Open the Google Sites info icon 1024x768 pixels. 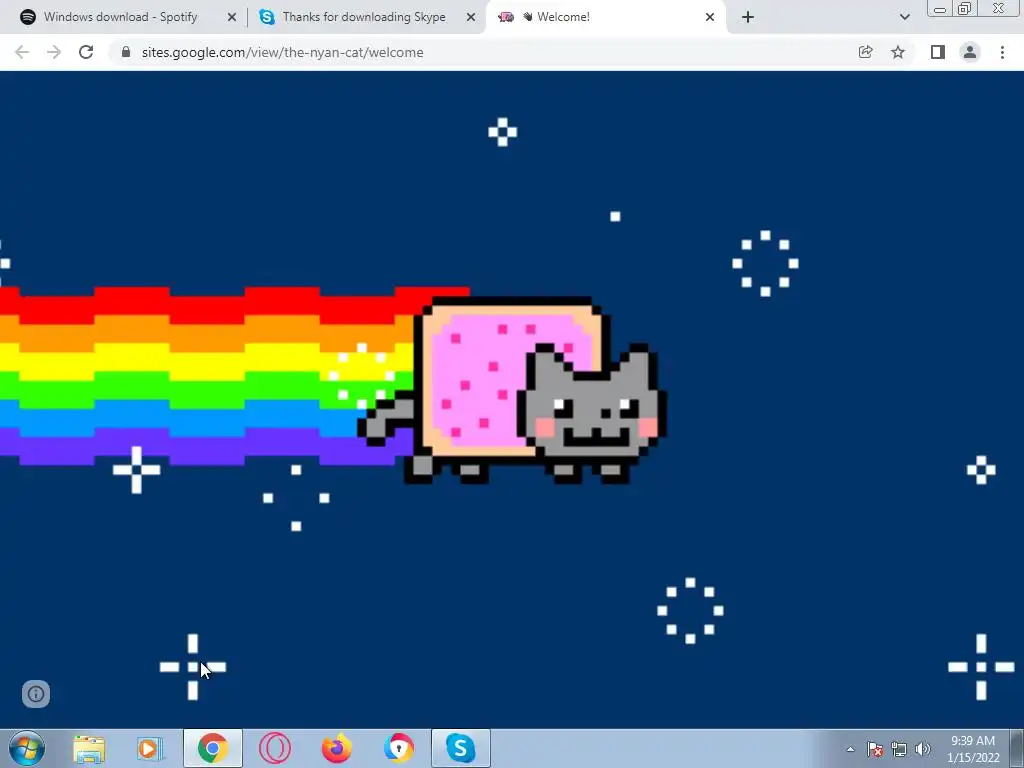pos(36,694)
